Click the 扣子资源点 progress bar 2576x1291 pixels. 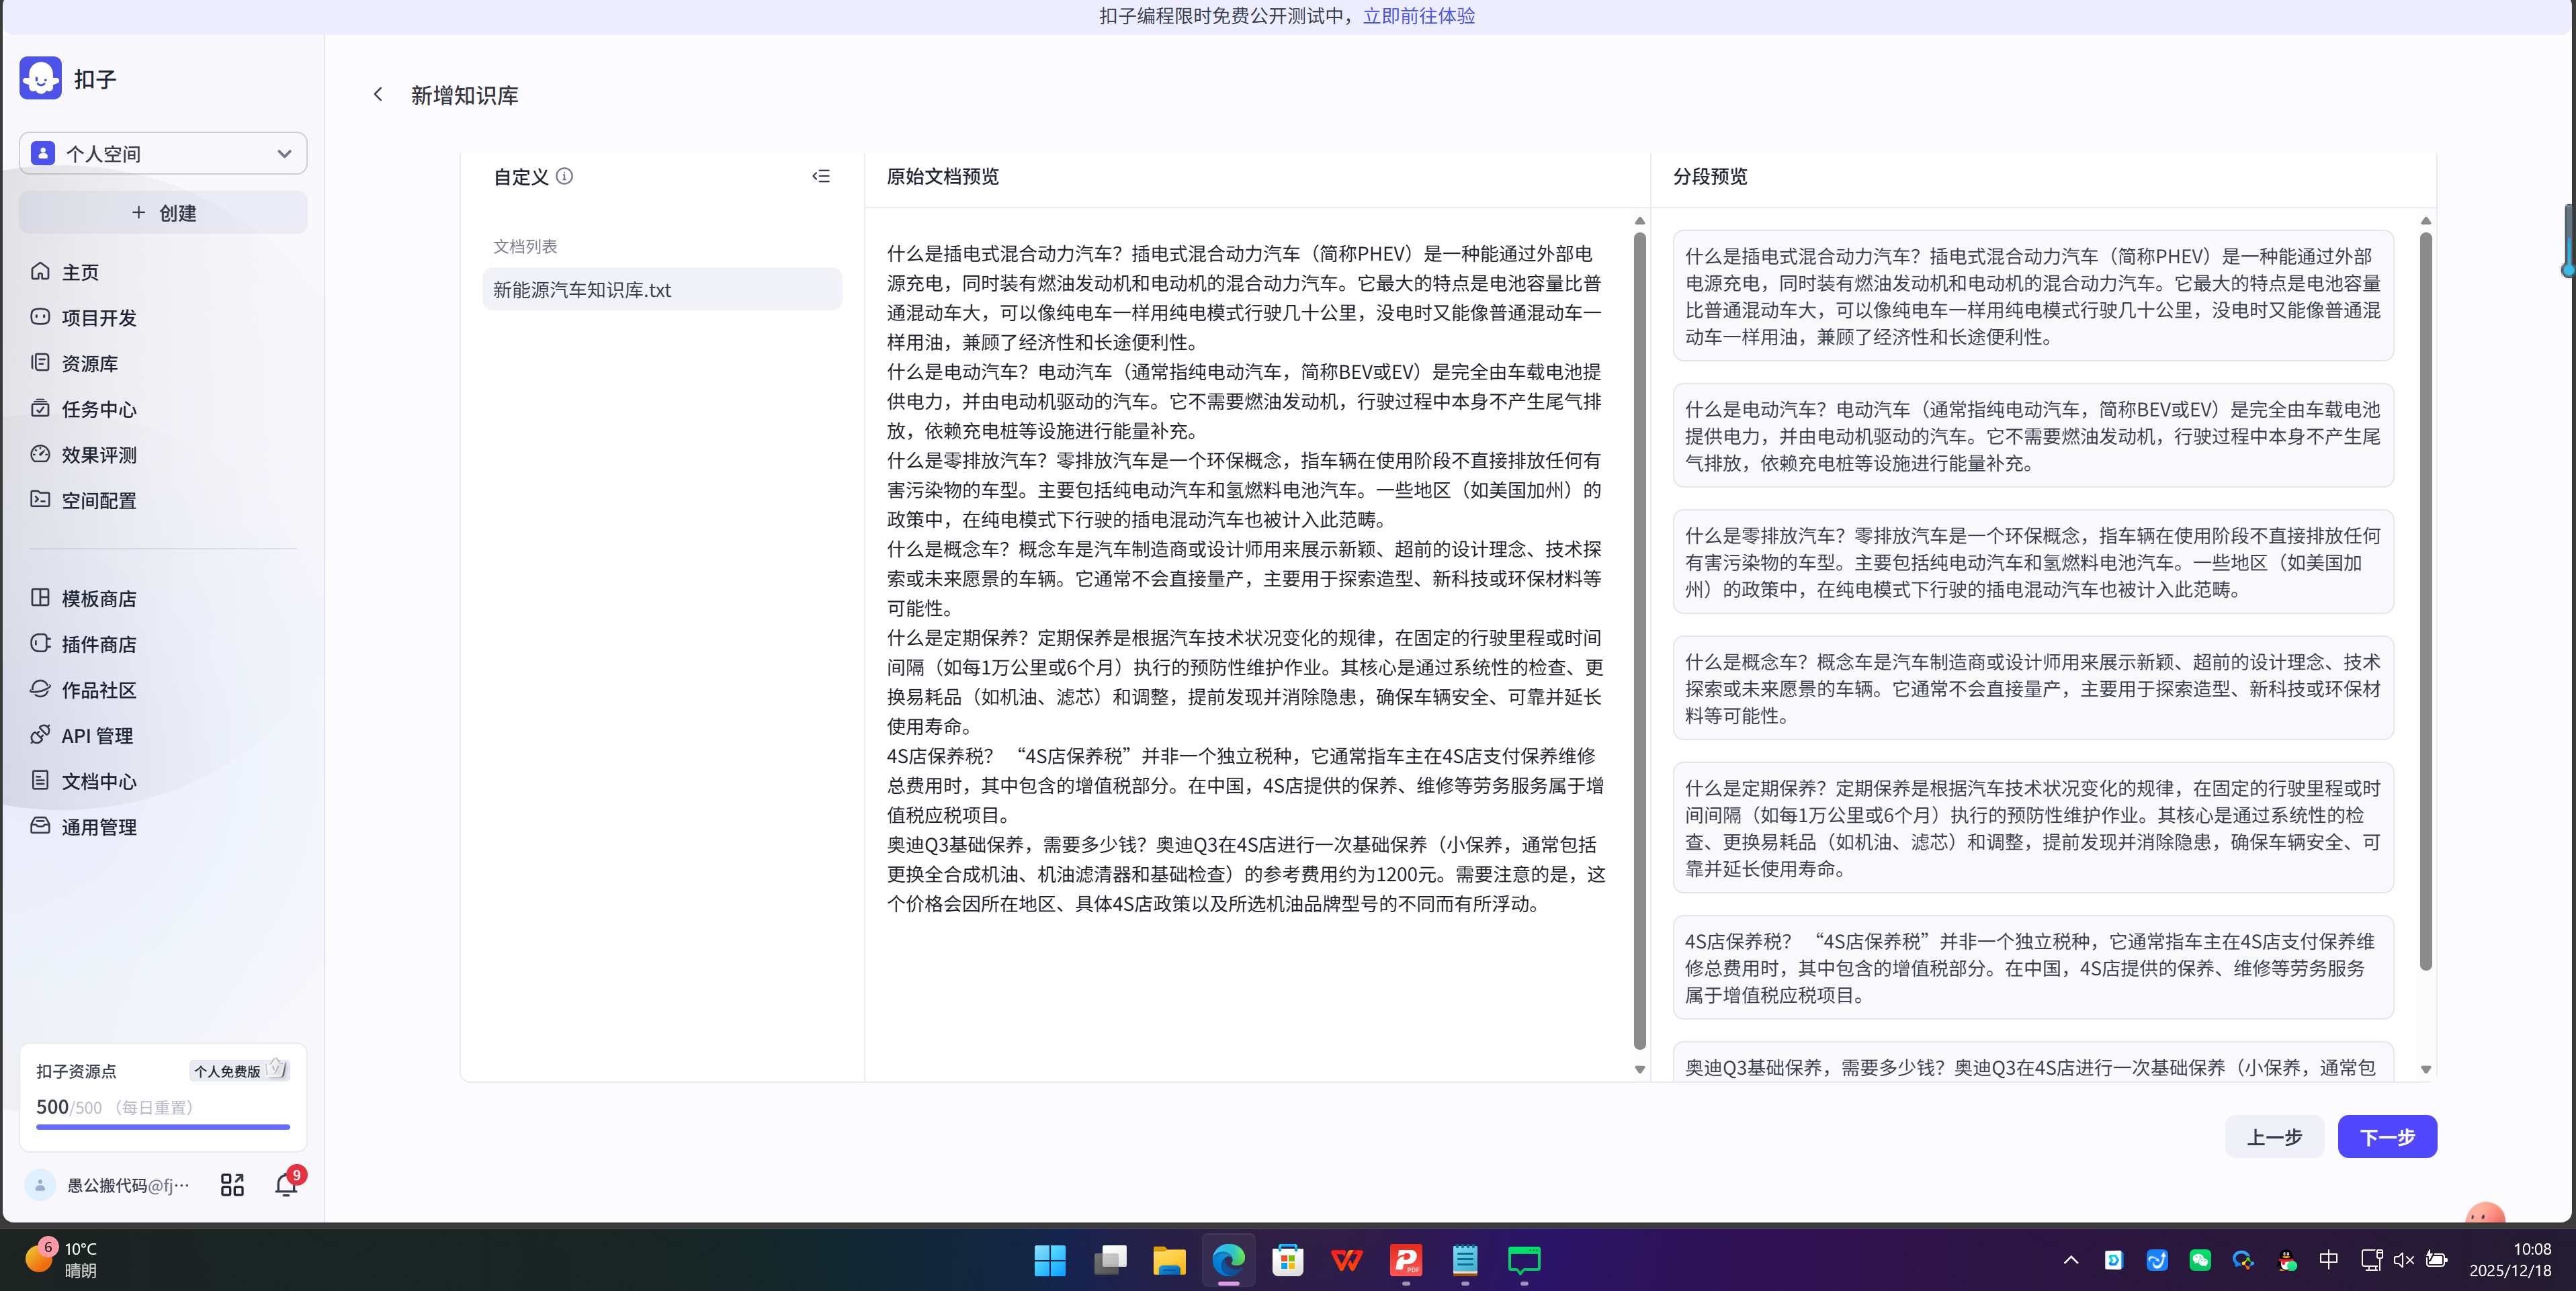161,1127
